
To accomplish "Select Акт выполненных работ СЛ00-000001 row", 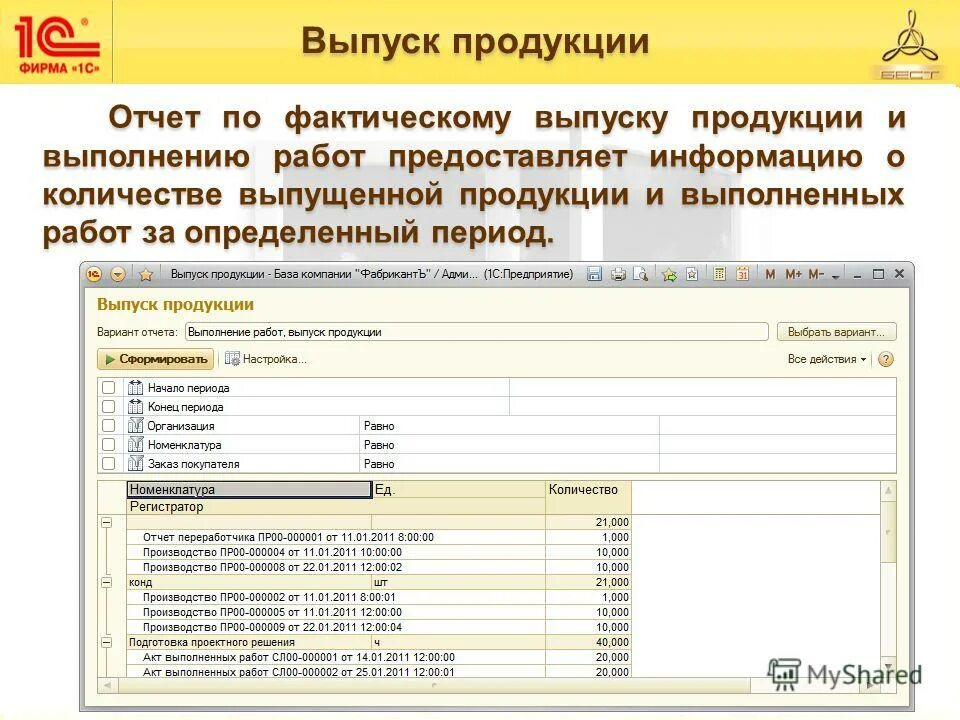I will 378,657.
